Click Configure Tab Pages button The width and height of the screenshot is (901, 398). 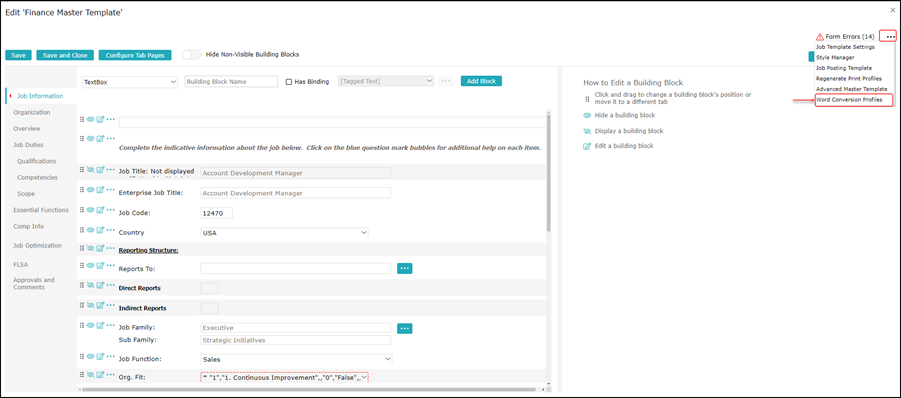[135, 55]
